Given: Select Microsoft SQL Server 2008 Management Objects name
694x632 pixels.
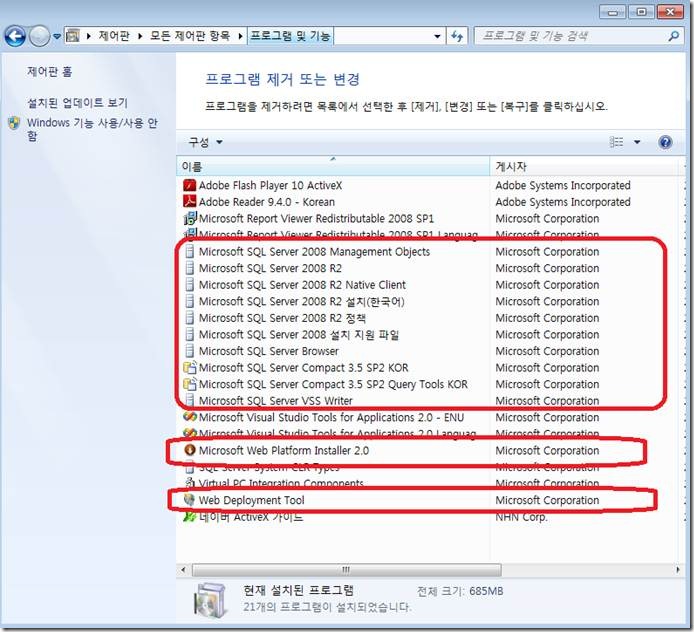Looking at the screenshot, I should click(314, 252).
